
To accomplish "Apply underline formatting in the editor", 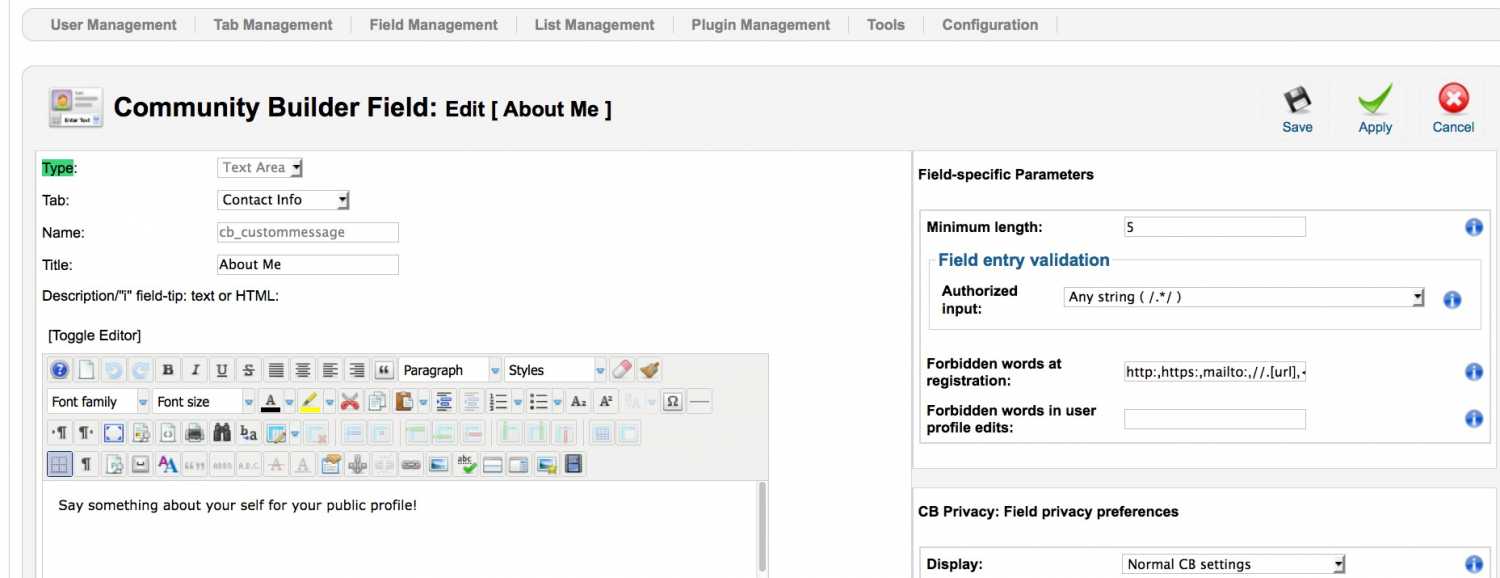I will 222,370.
